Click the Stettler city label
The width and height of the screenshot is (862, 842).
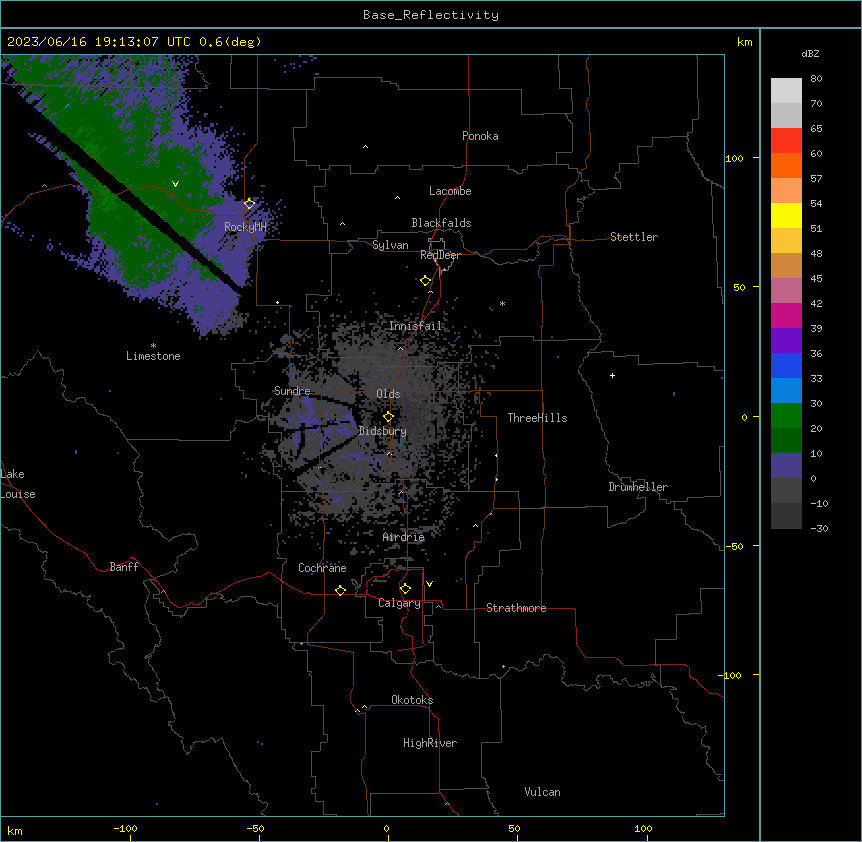(x=634, y=237)
